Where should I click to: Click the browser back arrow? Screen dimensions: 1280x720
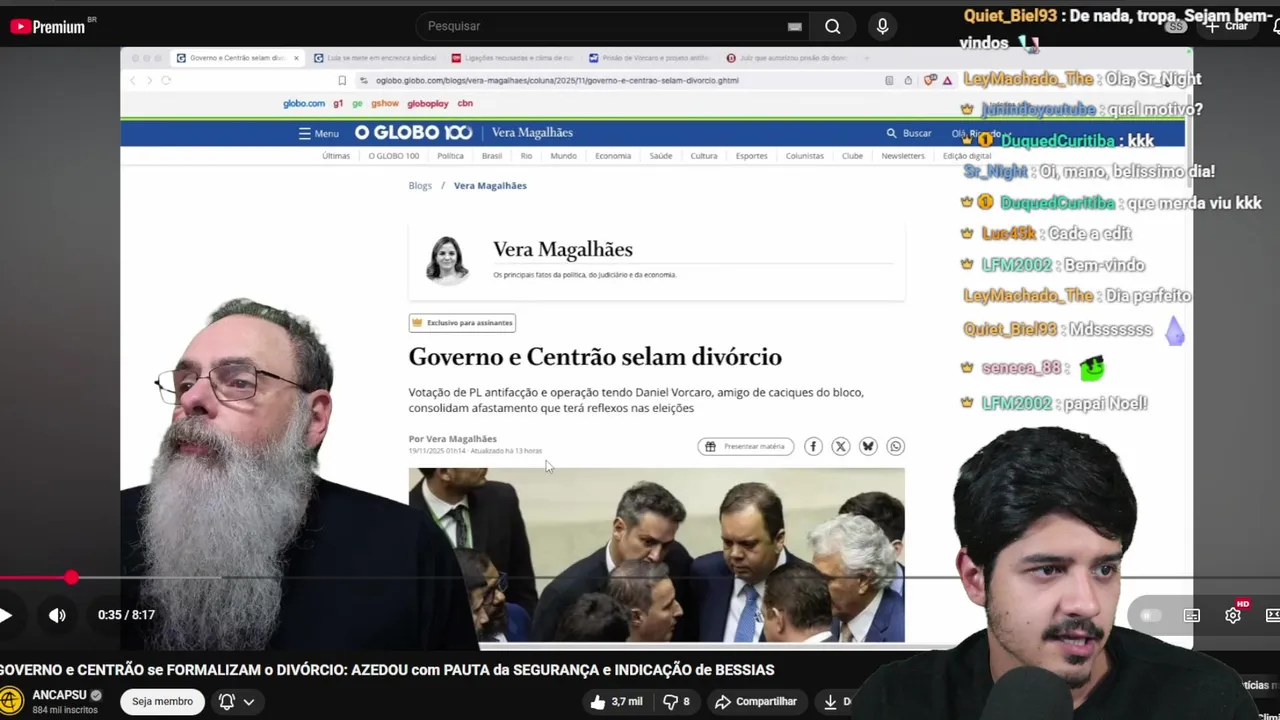(133, 81)
